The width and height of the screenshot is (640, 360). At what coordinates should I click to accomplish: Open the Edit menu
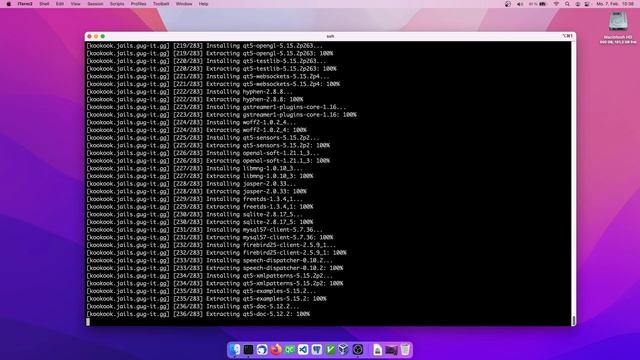click(60, 4)
